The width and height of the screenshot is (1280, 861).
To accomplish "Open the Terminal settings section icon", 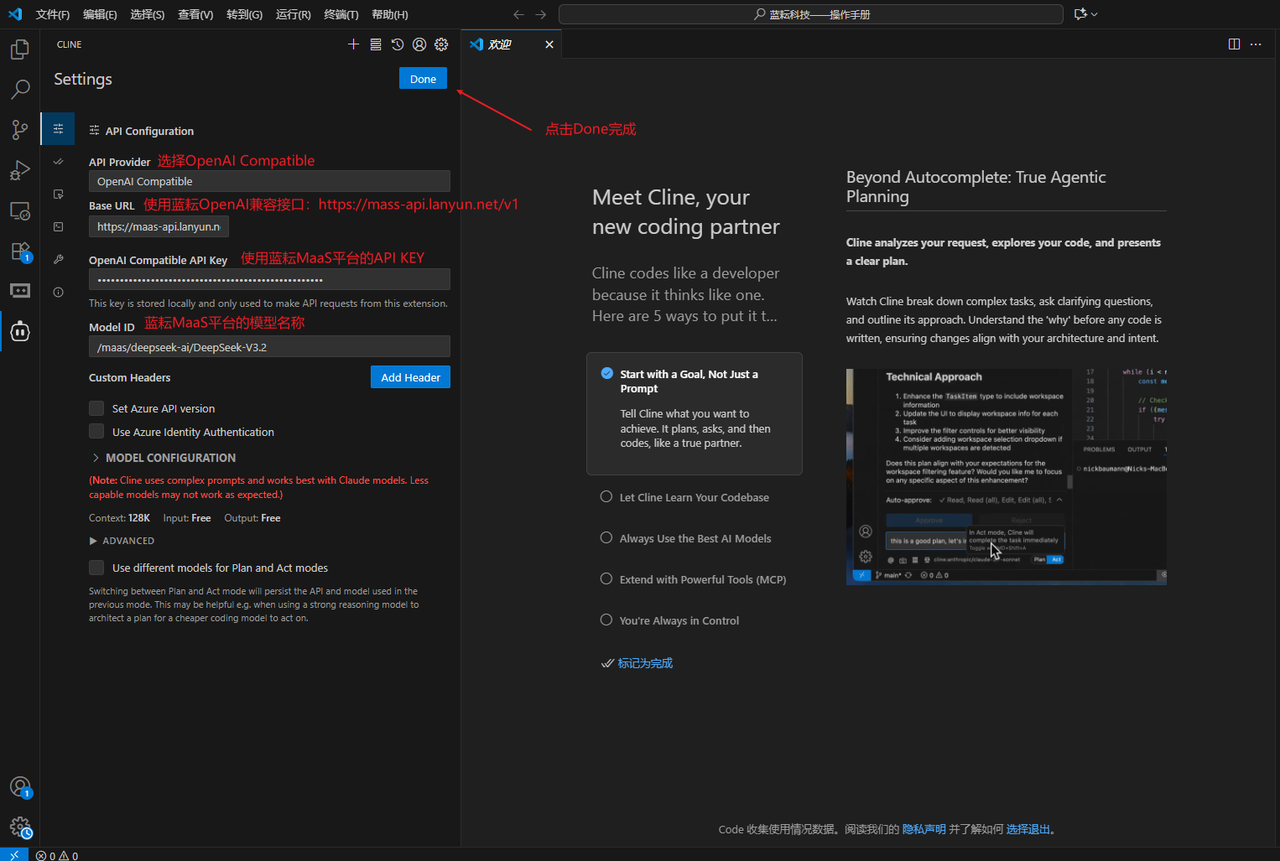I will tap(58, 227).
